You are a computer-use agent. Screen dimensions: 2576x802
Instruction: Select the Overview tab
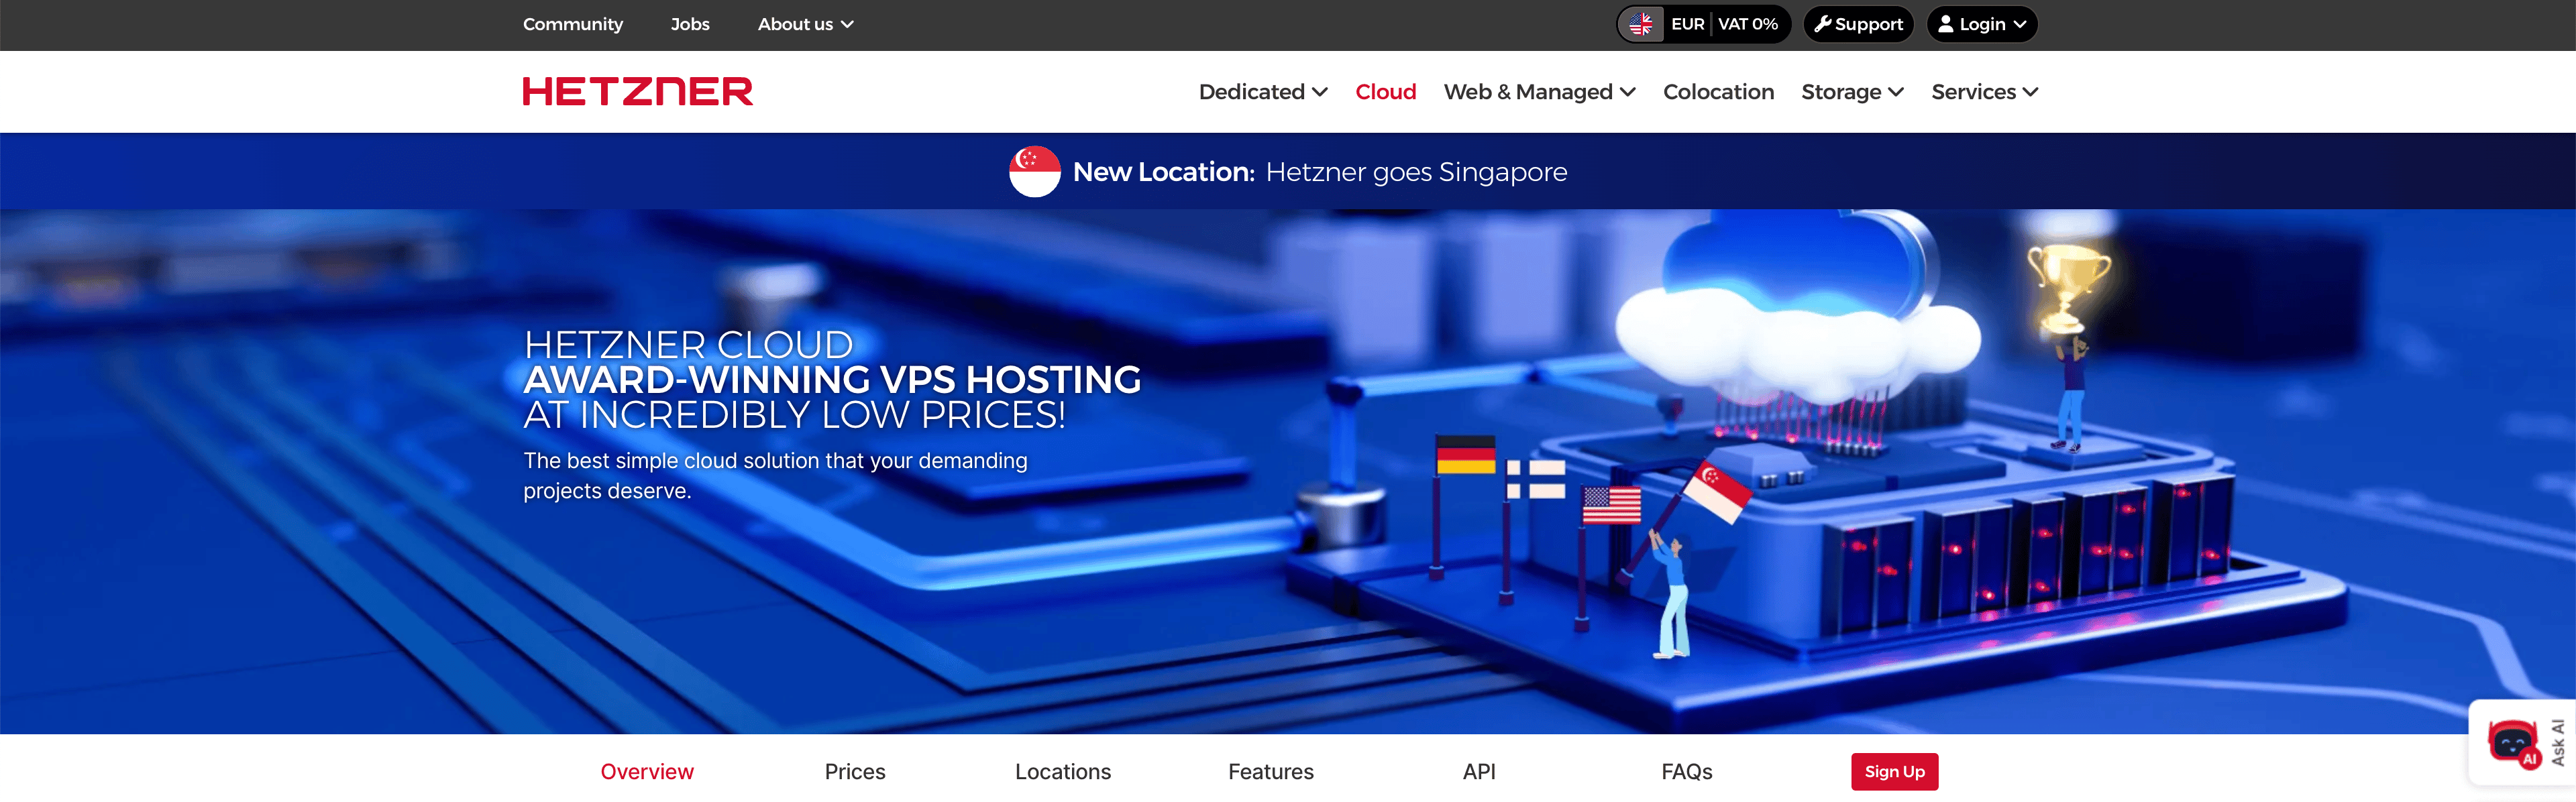click(647, 772)
